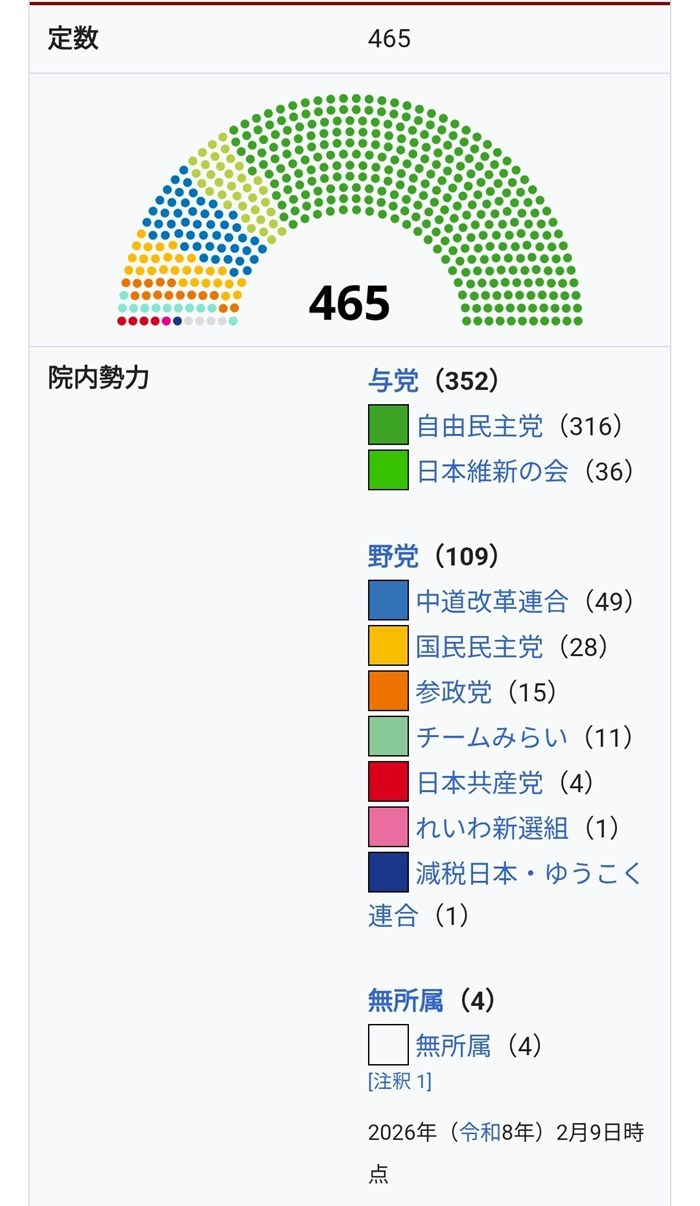The width and height of the screenshot is (700, 1206).
Task: Open the 日本維新の会 link
Action: (x=492, y=471)
